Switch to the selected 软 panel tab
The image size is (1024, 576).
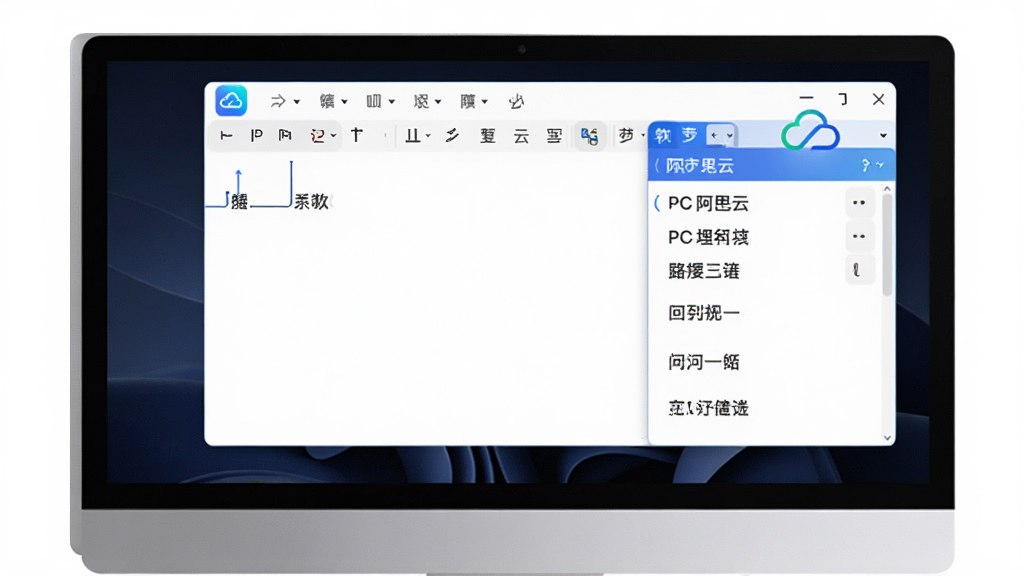663,135
